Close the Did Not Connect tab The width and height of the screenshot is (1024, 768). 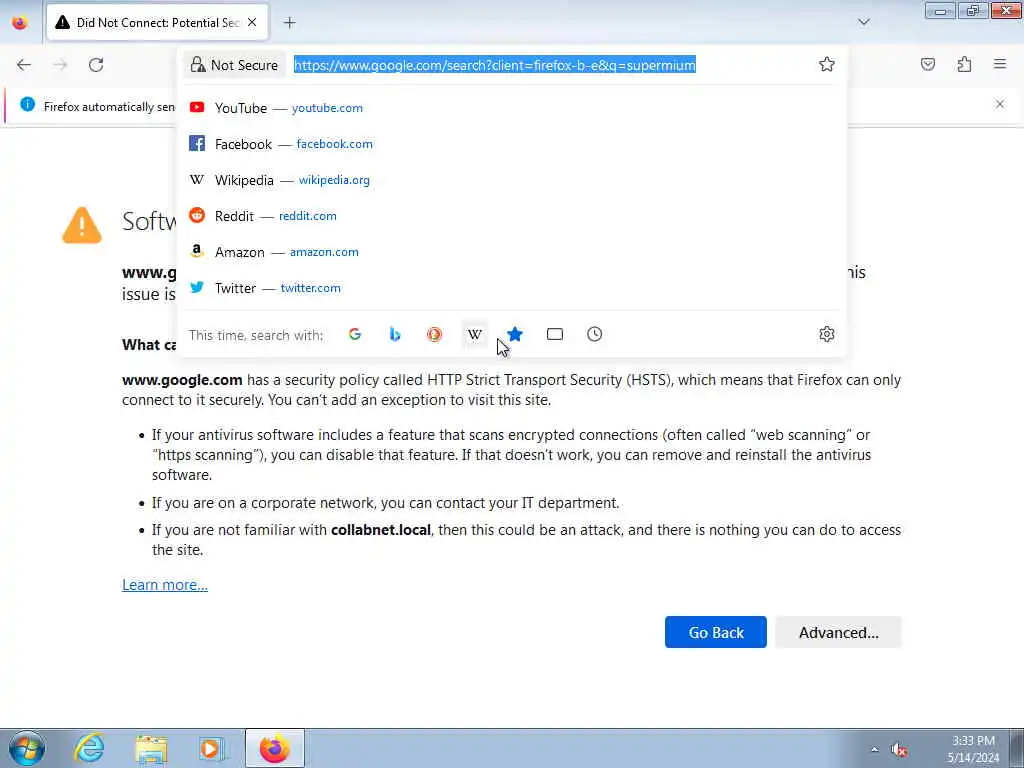(x=252, y=22)
